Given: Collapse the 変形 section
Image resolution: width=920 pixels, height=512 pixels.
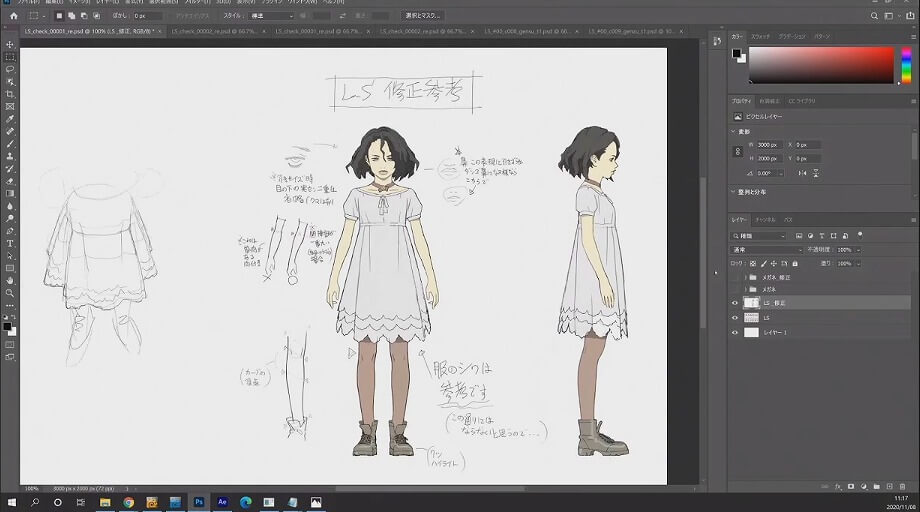Looking at the screenshot, I should (733, 131).
